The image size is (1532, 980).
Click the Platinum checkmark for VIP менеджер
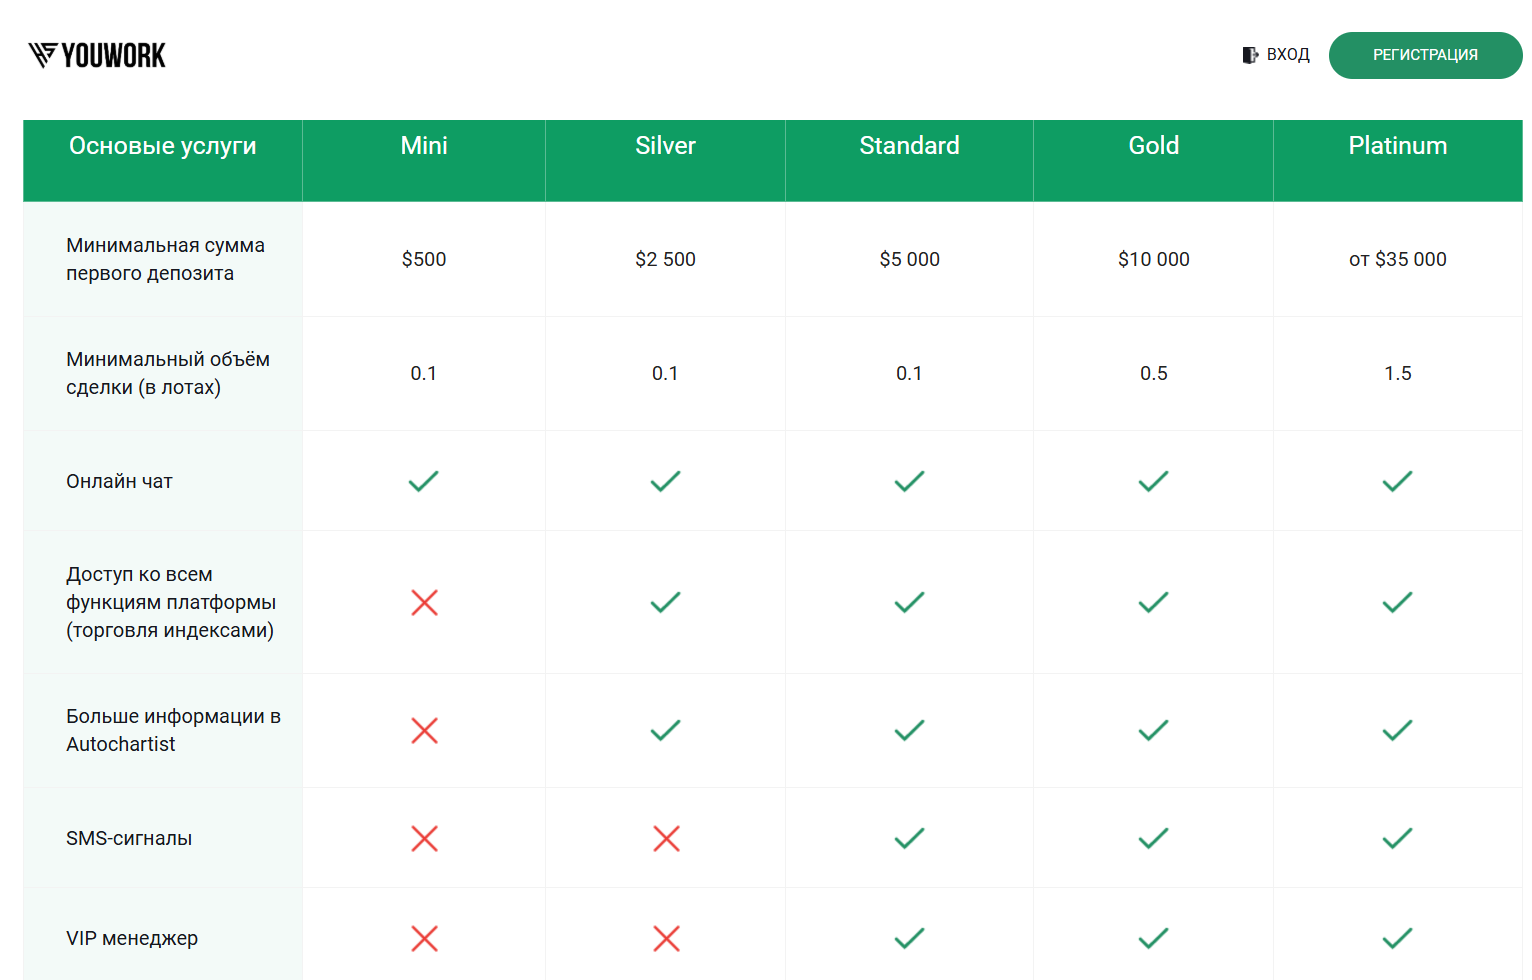[x=1398, y=938]
